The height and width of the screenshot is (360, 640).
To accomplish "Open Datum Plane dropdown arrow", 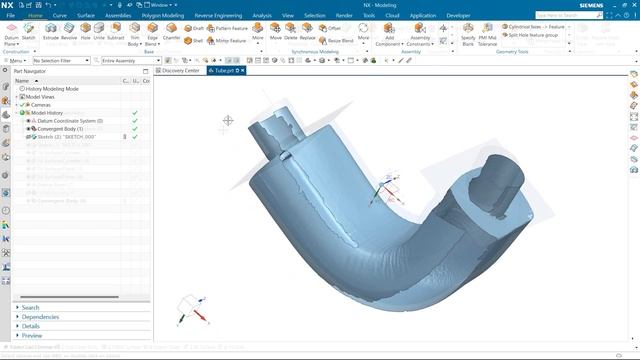I will point(18,44).
